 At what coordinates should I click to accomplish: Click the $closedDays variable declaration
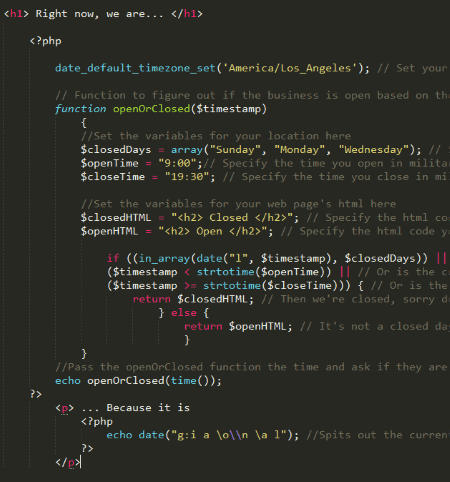pyautogui.click(x=116, y=150)
